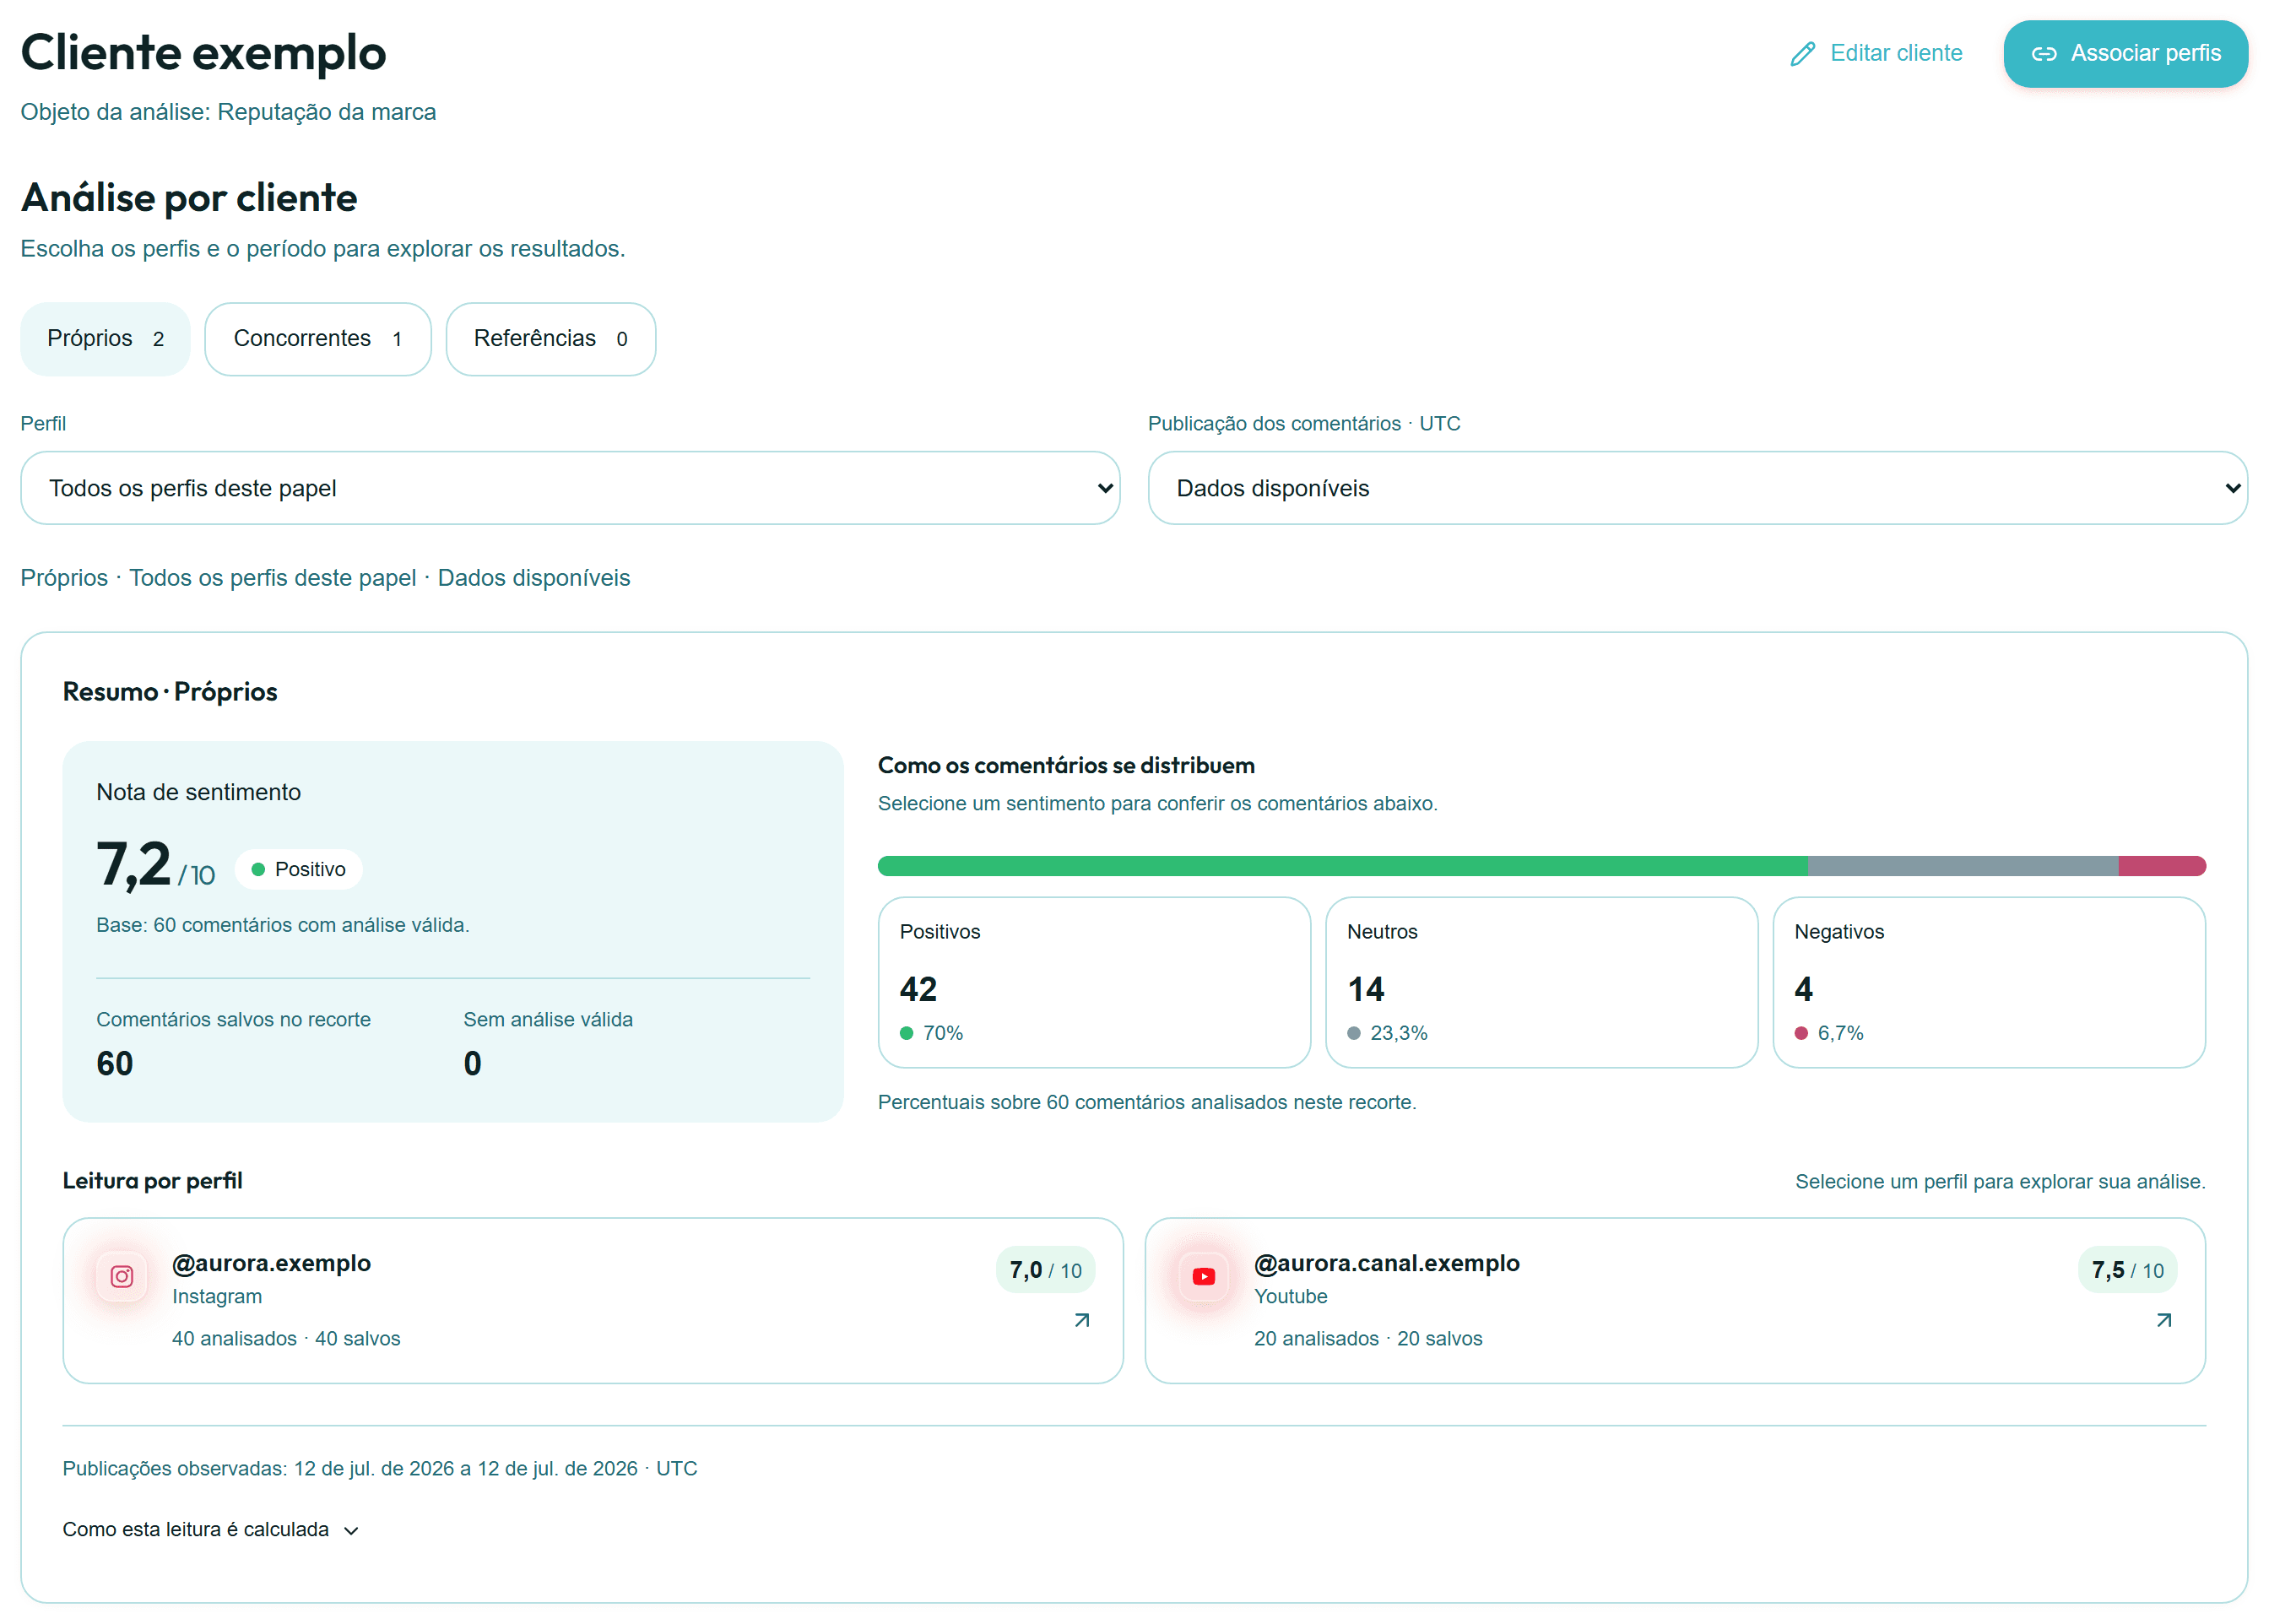Switch to the Concorrentes tab
Viewport: 2269px width, 1624px height.
(x=318, y=339)
